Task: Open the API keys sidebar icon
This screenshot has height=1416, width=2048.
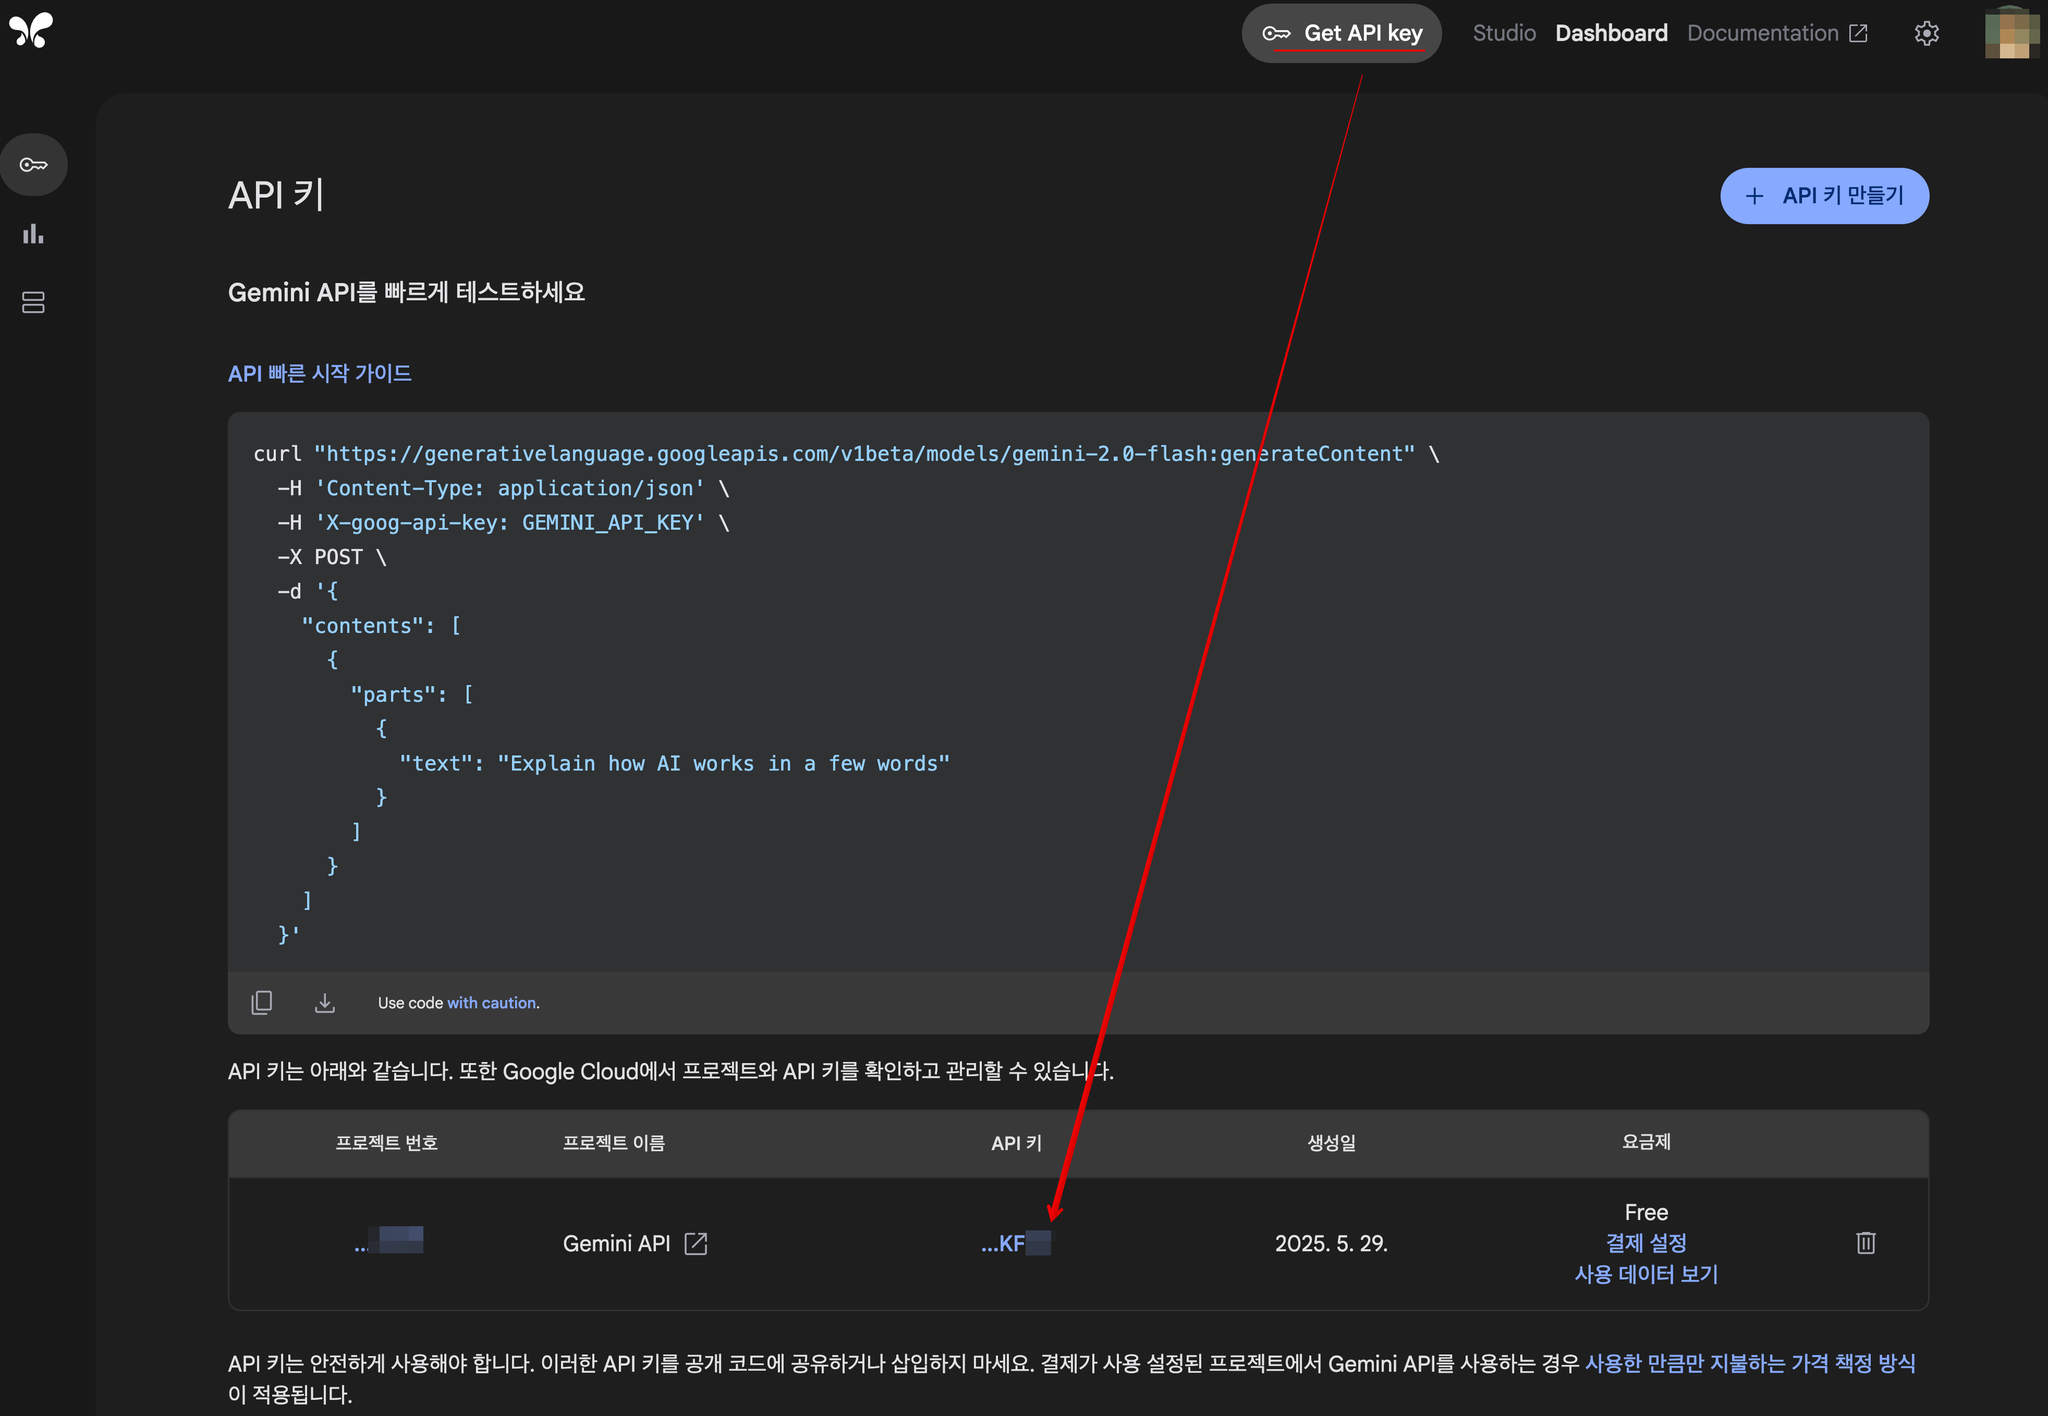Action: [34, 165]
